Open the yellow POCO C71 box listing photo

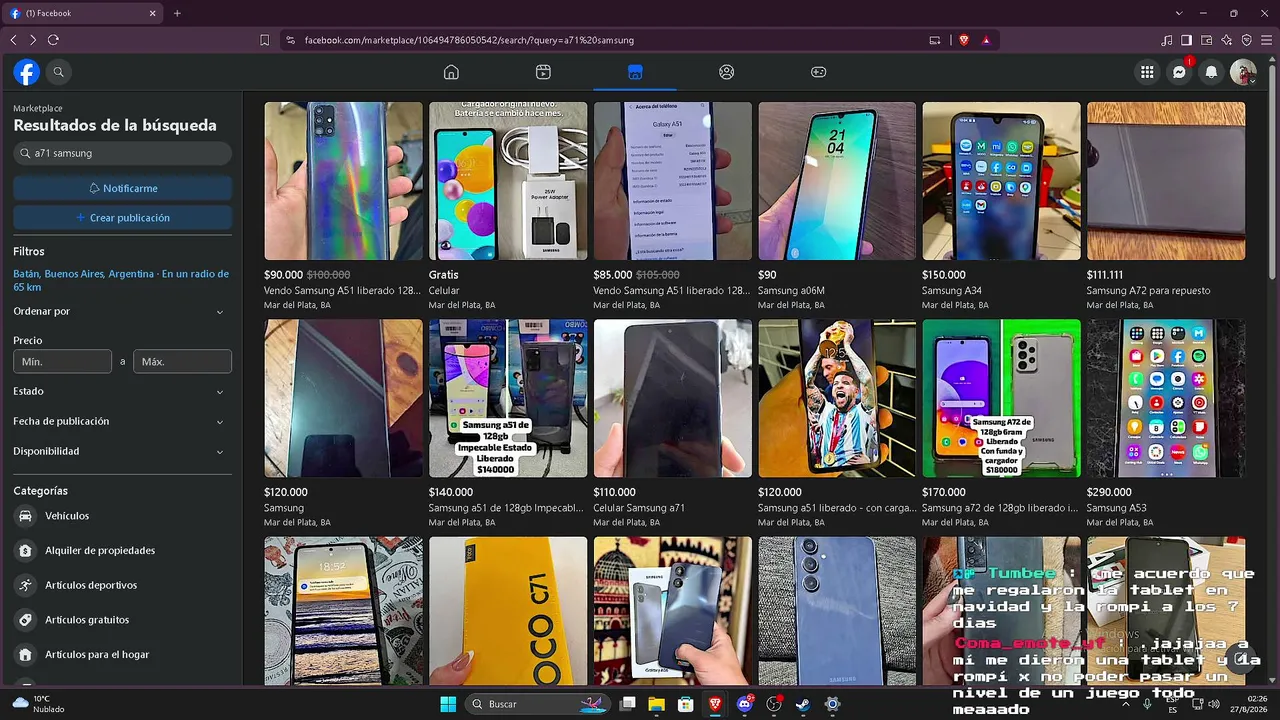508,611
